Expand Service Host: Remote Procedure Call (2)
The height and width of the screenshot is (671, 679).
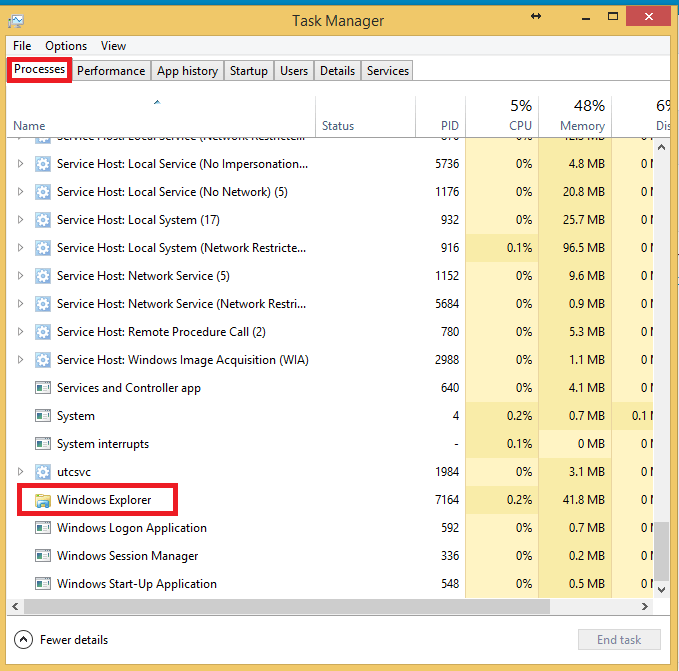click(x=20, y=332)
